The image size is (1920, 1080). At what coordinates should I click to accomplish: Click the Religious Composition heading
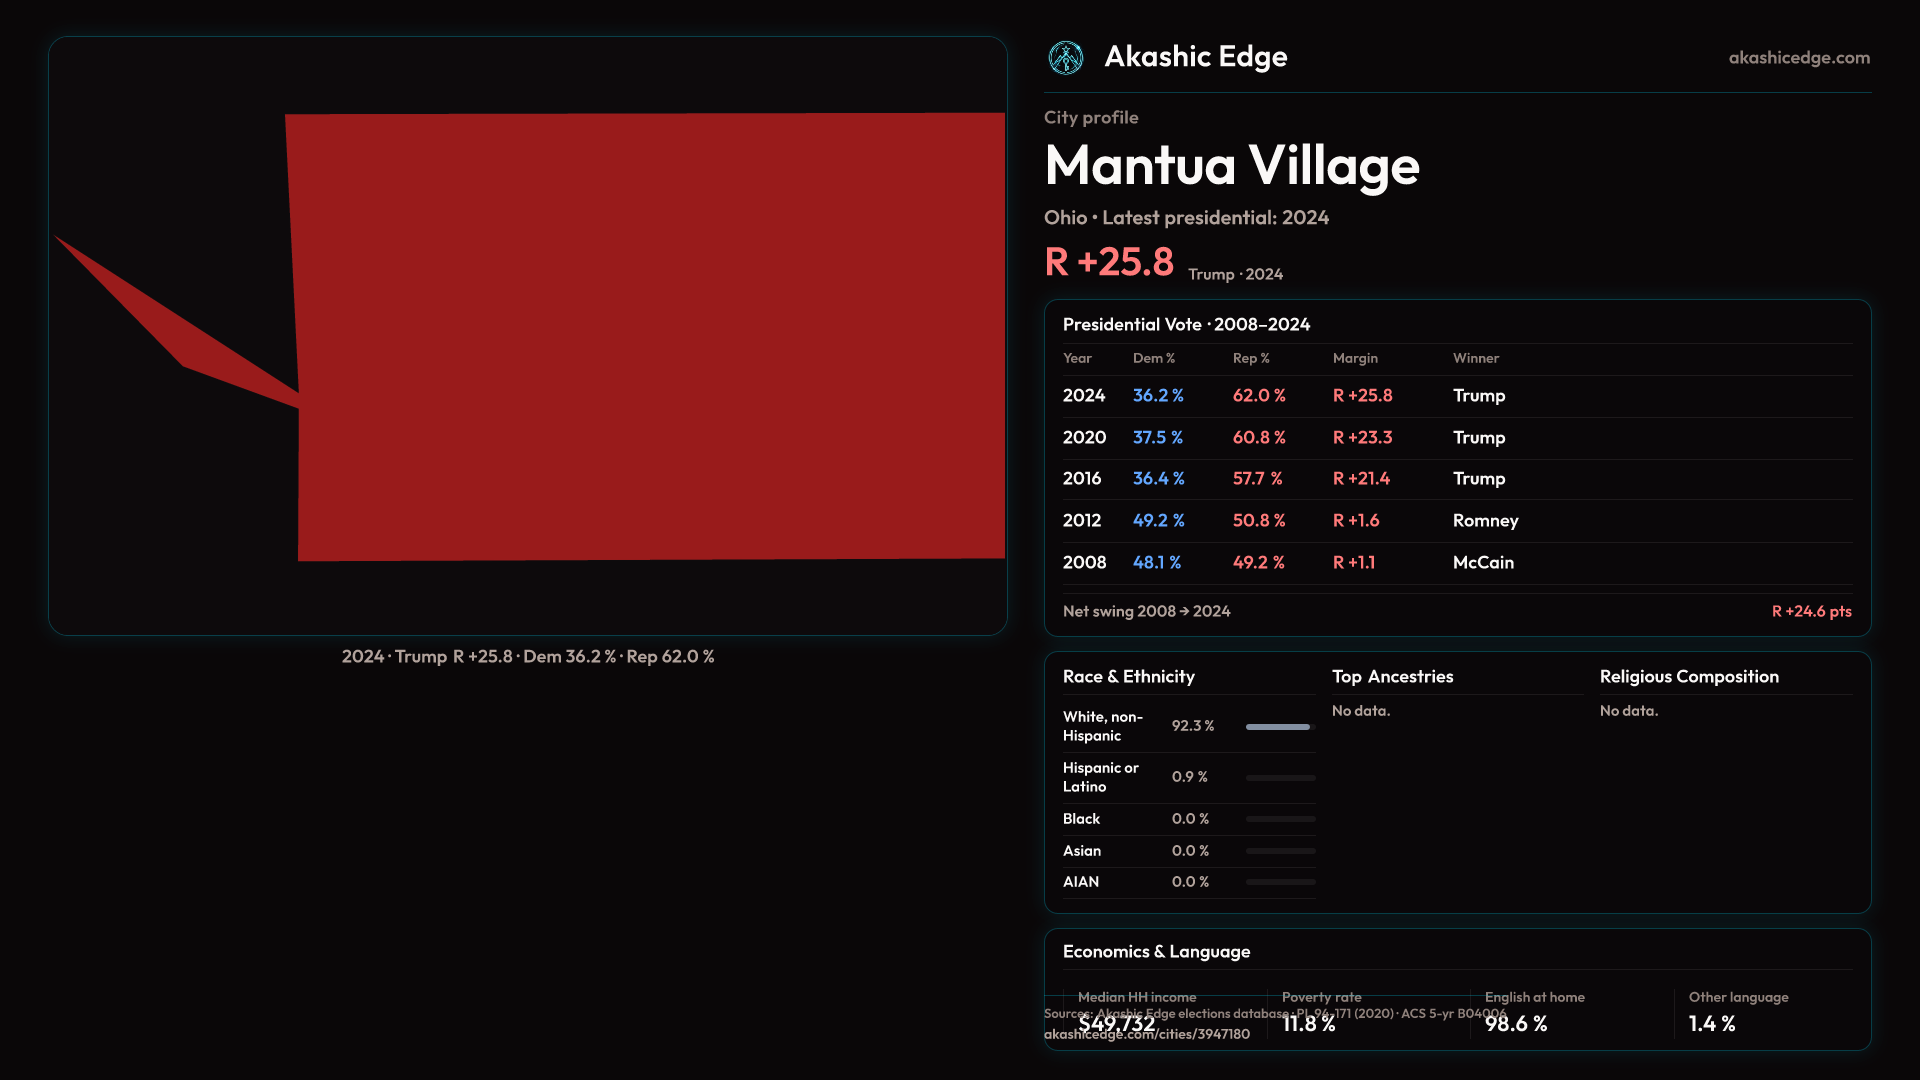pyautogui.click(x=1688, y=677)
